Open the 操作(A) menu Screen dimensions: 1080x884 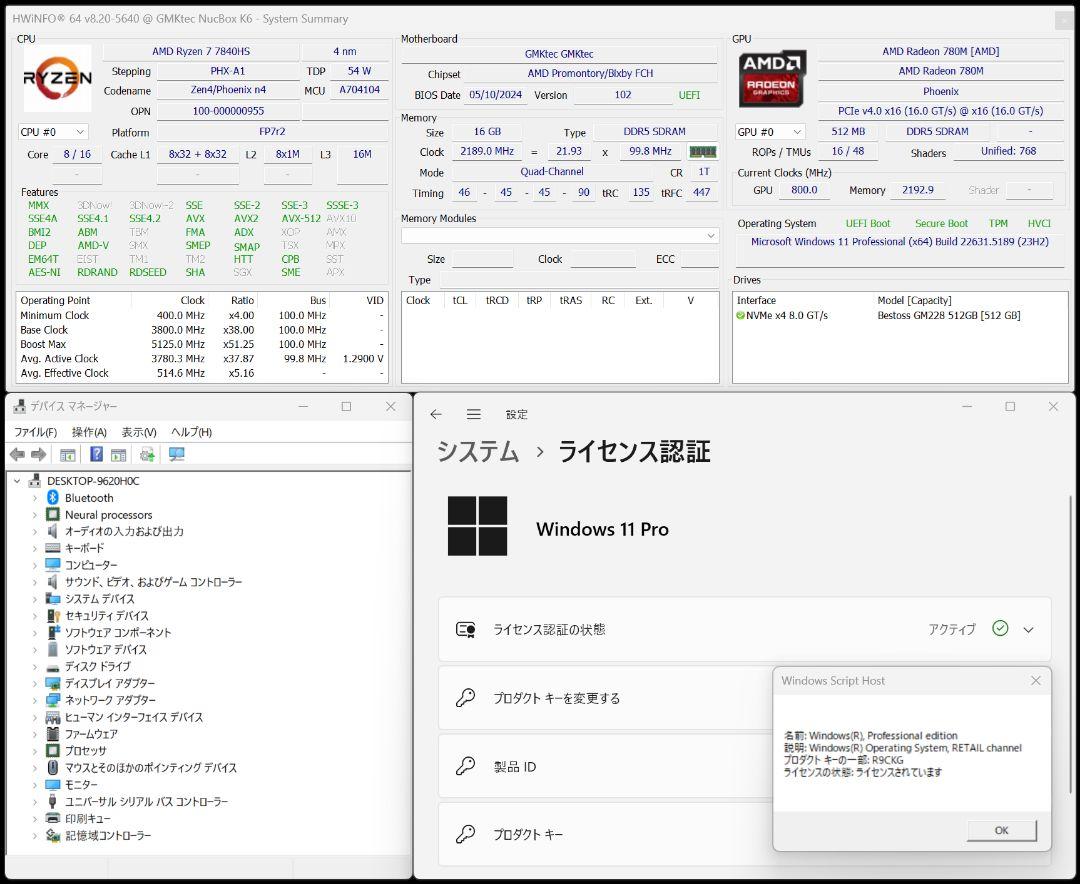click(89, 432)
